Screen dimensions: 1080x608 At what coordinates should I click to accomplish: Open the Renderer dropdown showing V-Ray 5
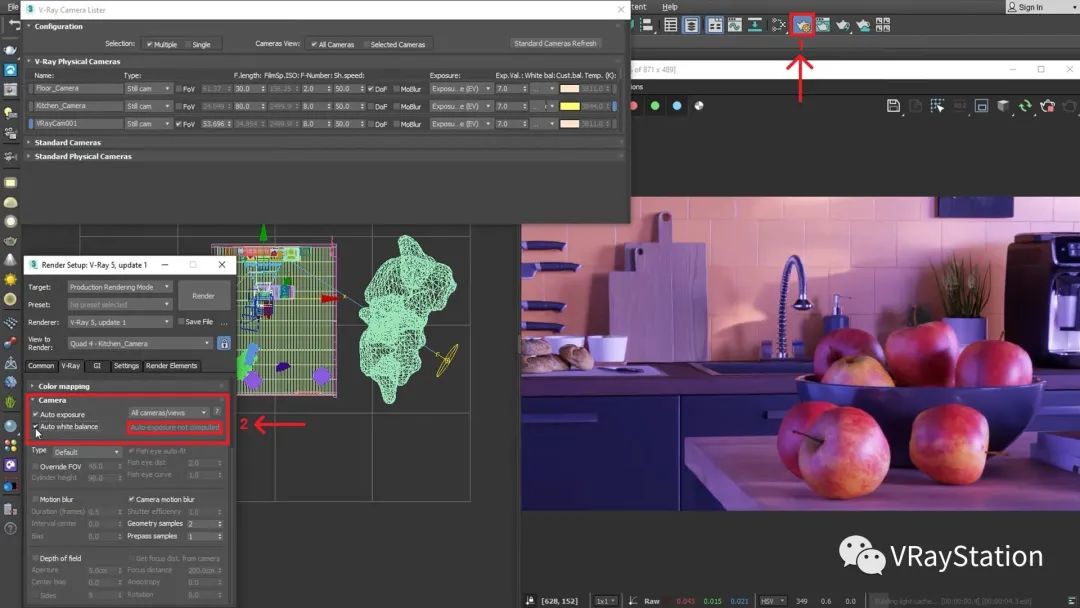[x=120, y=322]
